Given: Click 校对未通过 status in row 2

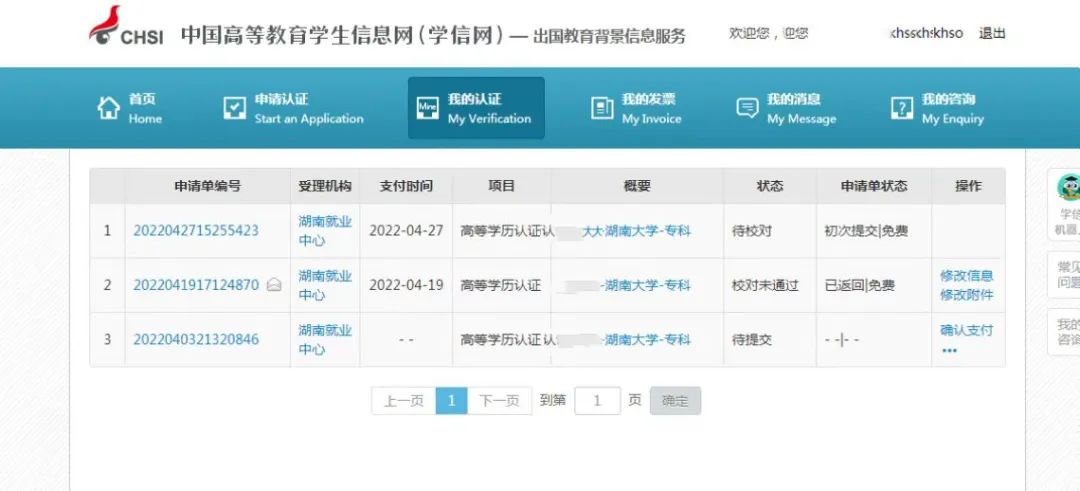Looking at the screenshot, I should [765, 285].
